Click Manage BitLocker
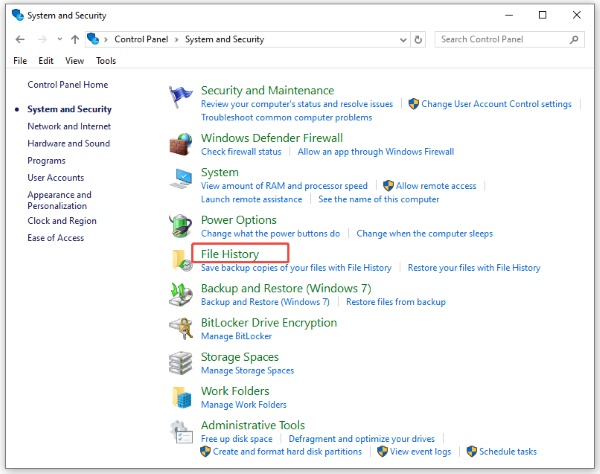 point(236,336)
